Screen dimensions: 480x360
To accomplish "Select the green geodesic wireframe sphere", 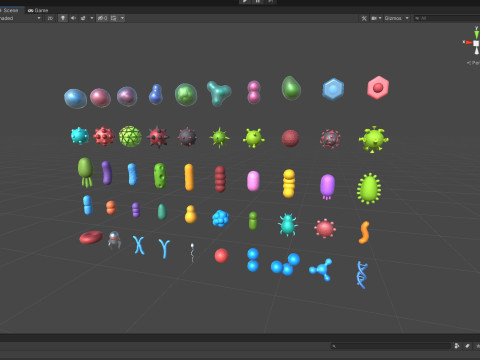I will (130, 136).
